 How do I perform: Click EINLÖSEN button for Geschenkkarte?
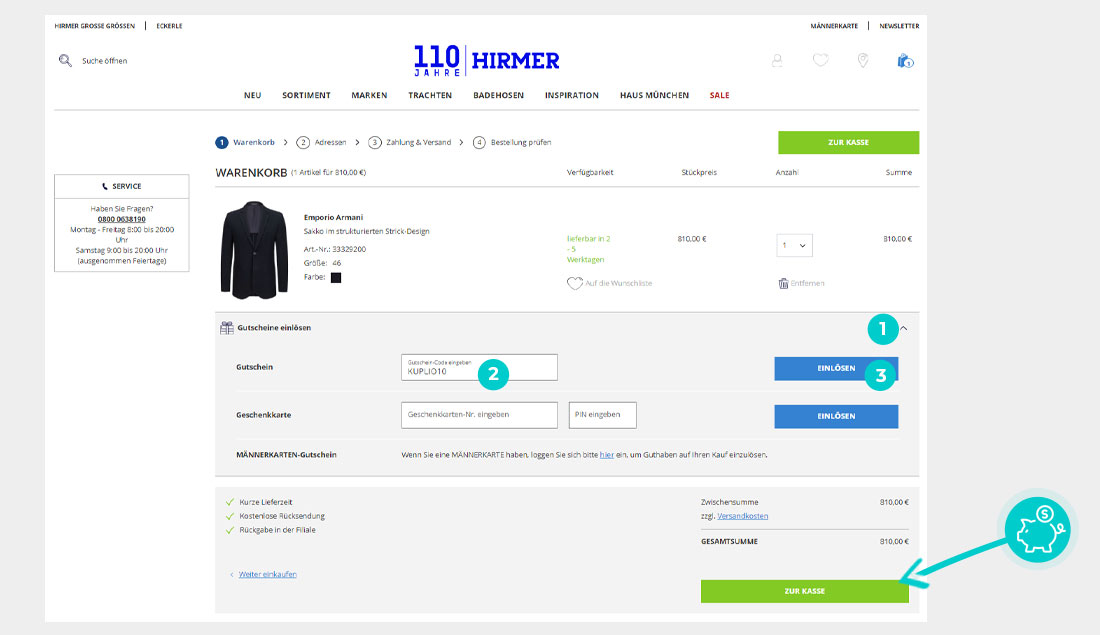[836, 416]
